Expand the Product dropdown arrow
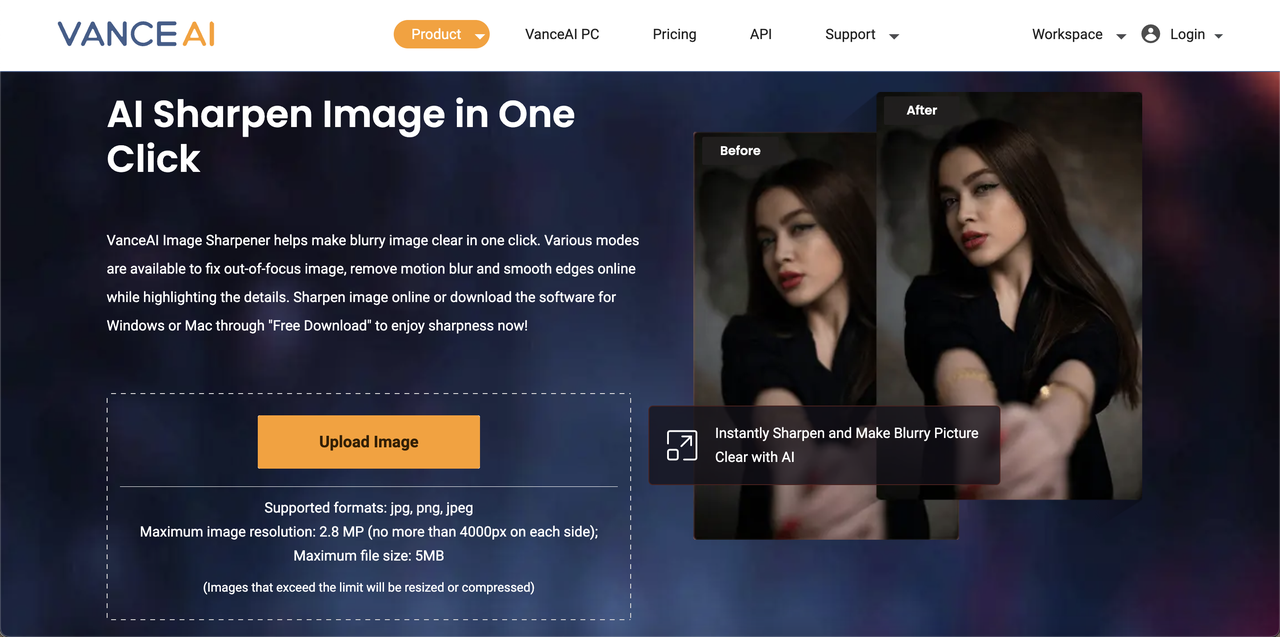The width and height of the screenshot is (1280, 637). coord(480,36)
